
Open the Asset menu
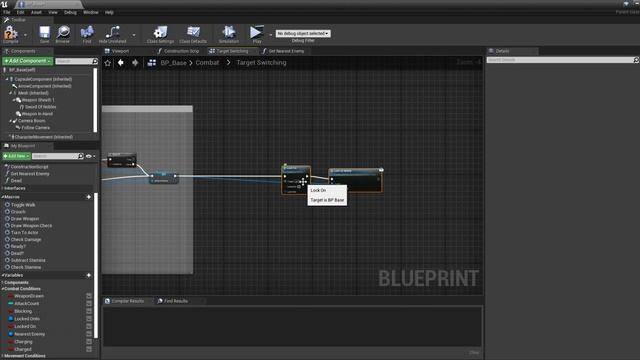36,12
